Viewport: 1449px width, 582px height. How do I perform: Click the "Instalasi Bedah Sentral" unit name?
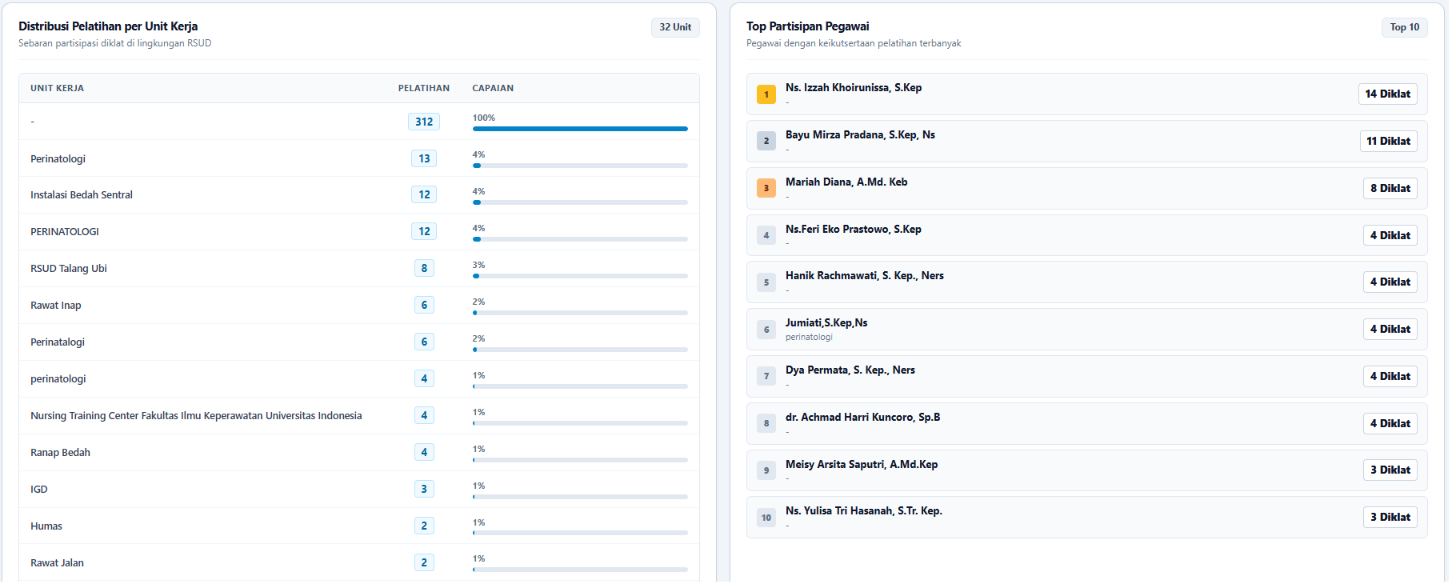coord(82,195)
